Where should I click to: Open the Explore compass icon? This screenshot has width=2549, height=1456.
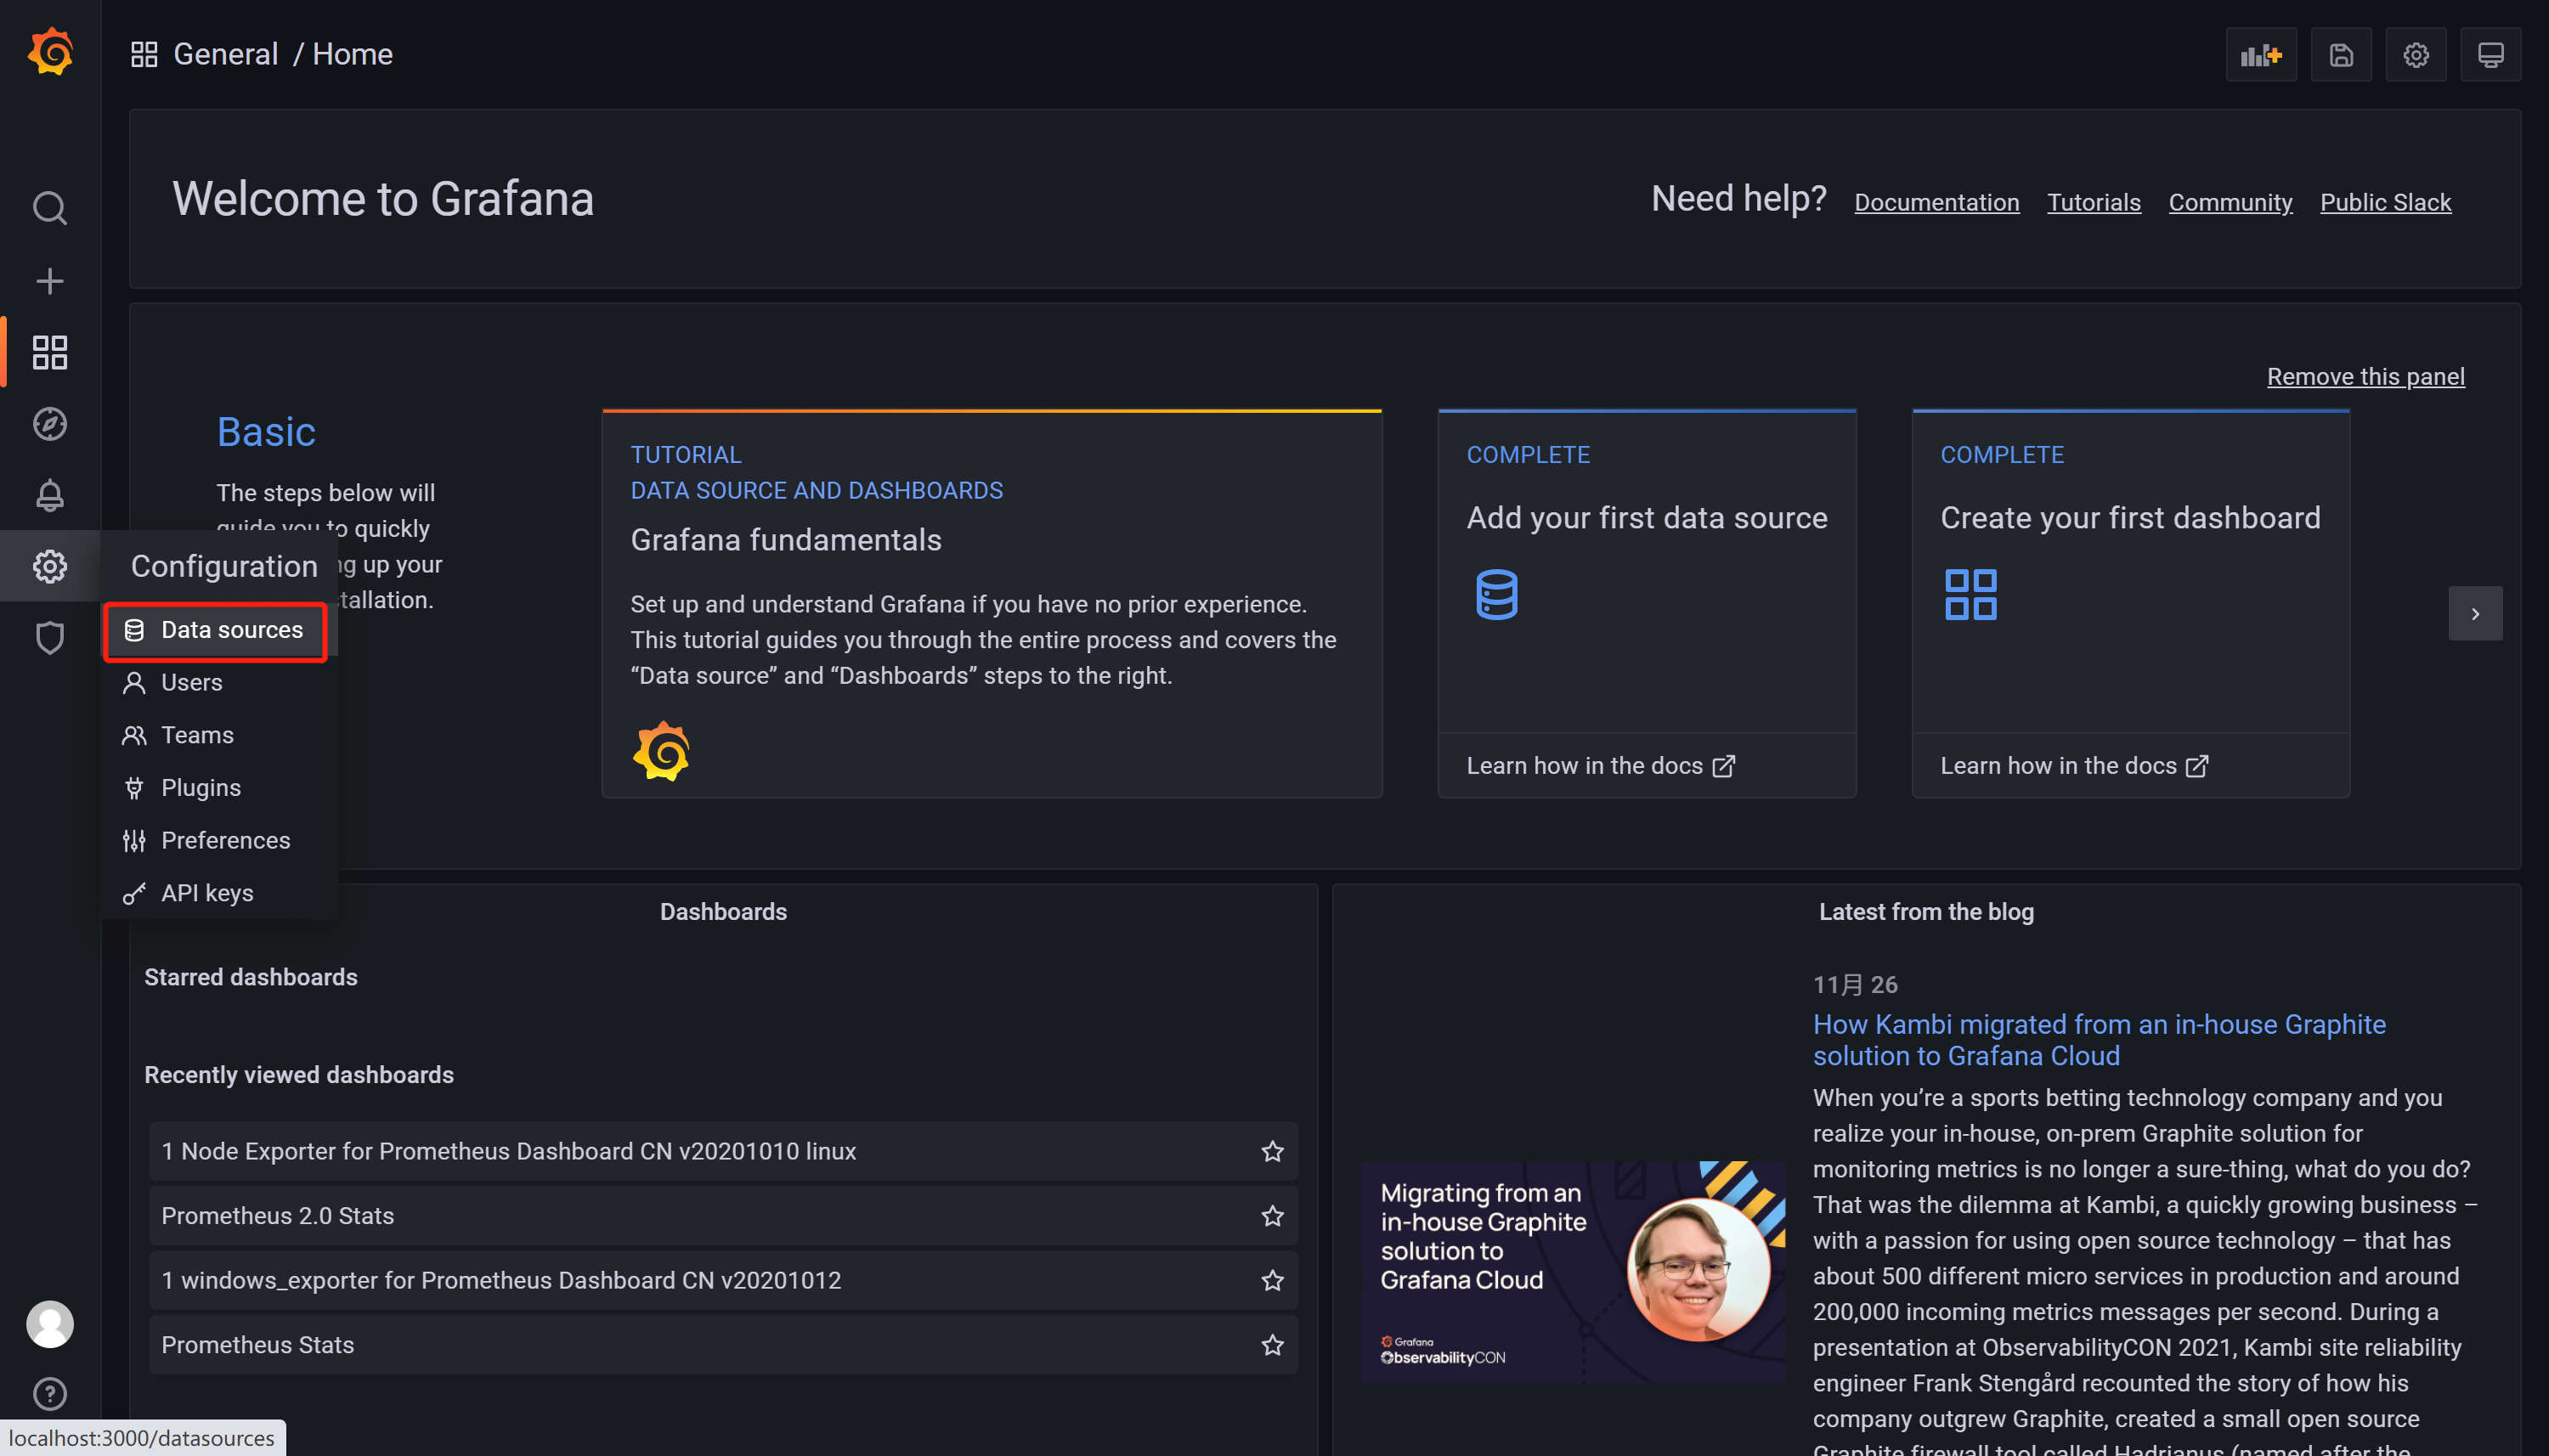click(50, 424)
